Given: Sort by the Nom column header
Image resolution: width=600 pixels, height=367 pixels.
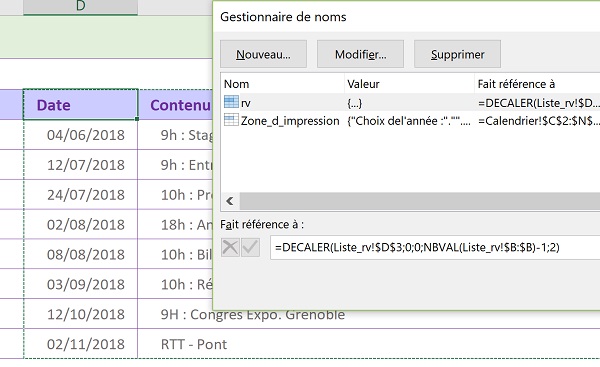Looking at the screenshot, I should tap(282, 84).
